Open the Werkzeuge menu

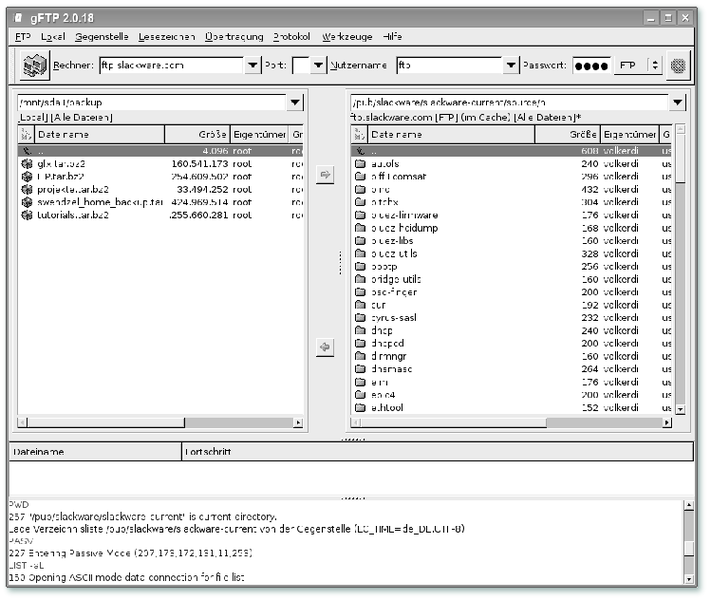click(346, 37)
